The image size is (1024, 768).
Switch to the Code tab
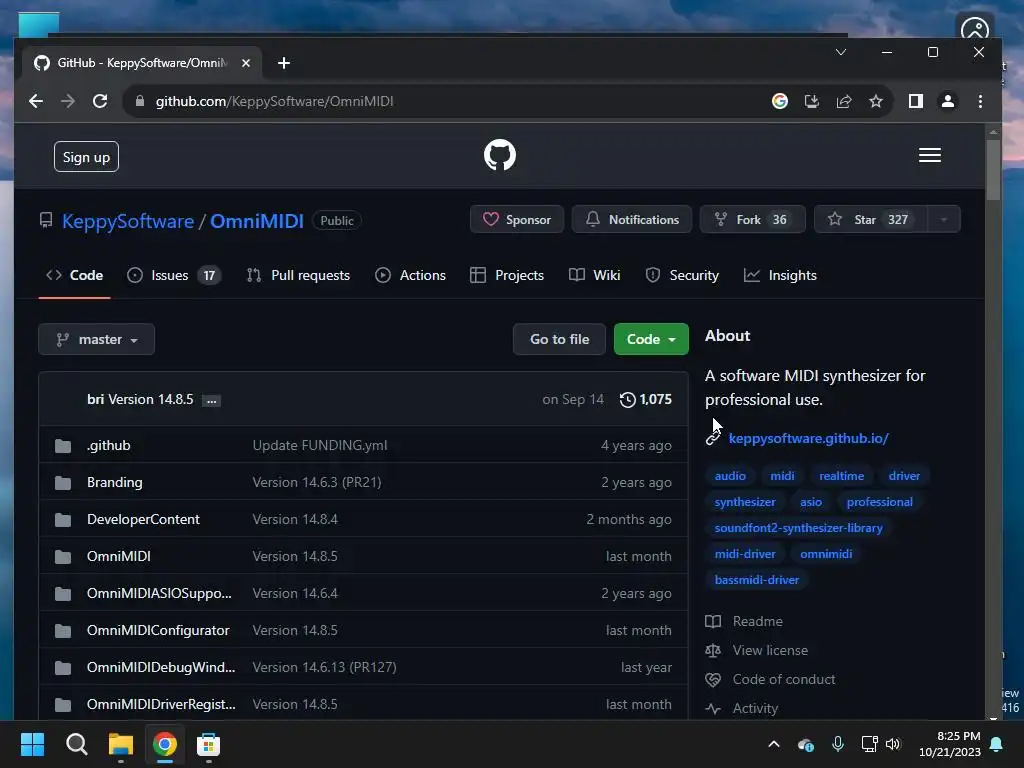tap(74, 276)
